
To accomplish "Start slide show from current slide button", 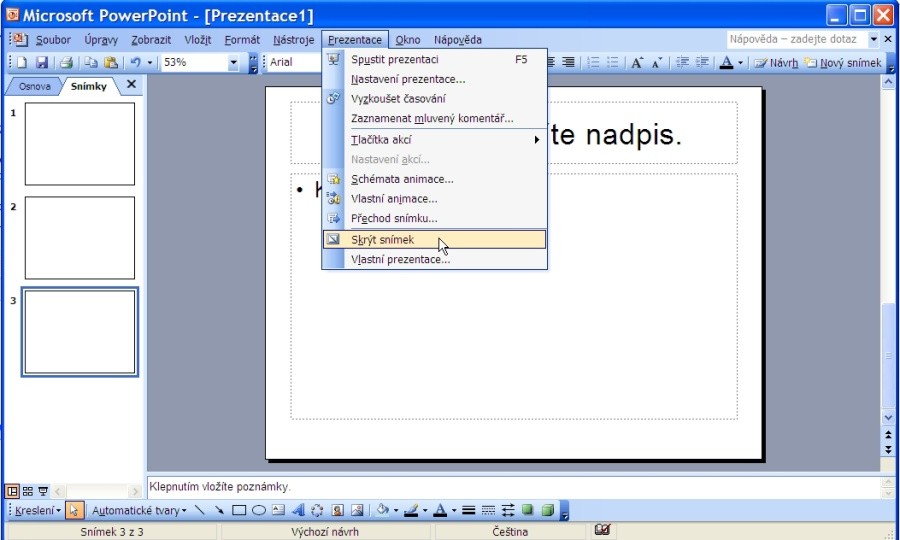I will [43, 491].
